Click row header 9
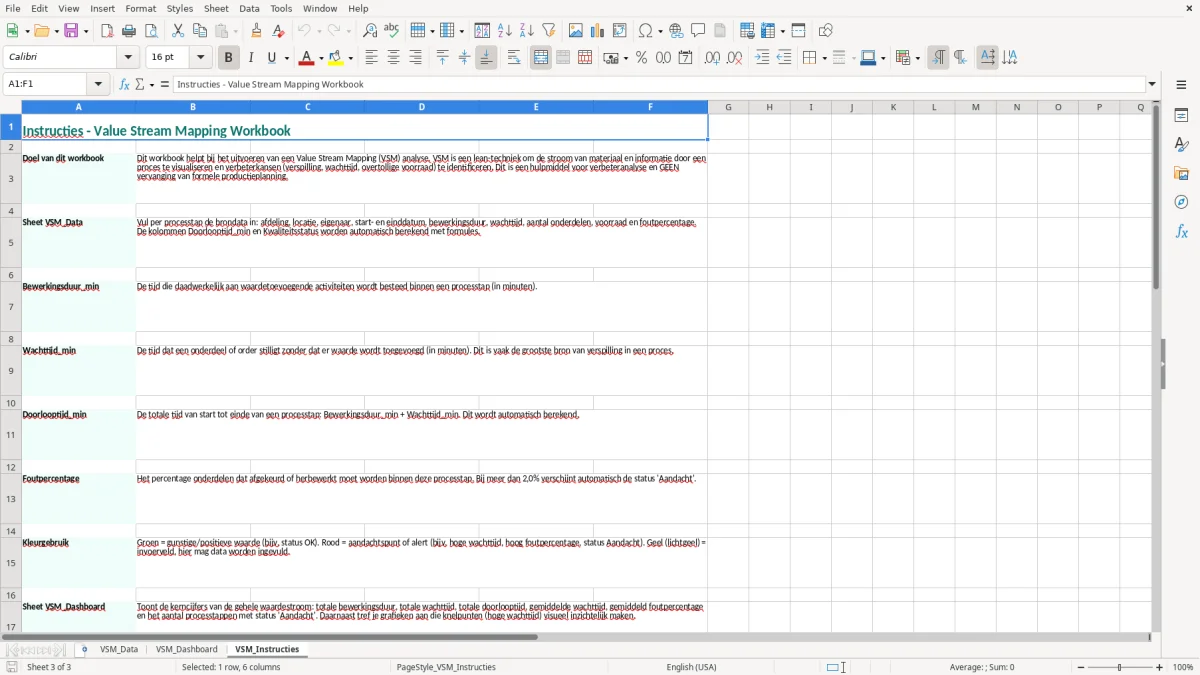This screenshot has height=675, width=1200. pyautogui.click(x=11, y=371)
